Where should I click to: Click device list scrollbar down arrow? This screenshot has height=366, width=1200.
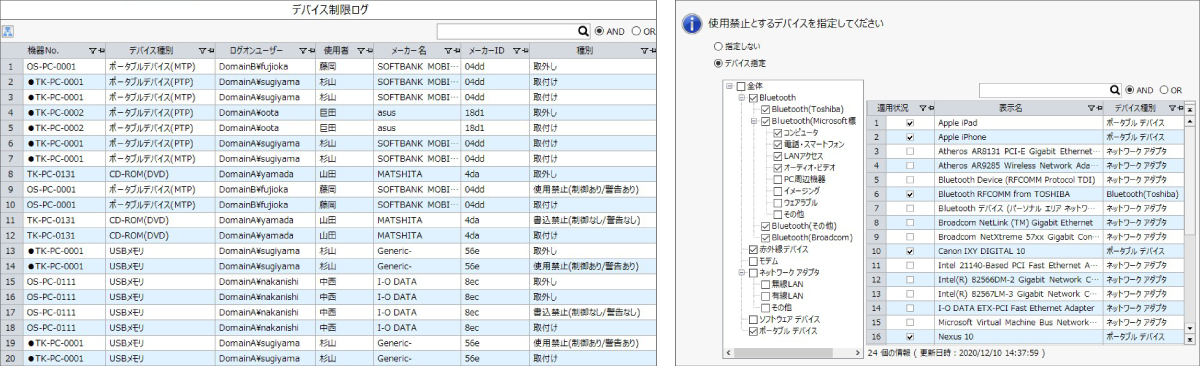pos(1190,328)
